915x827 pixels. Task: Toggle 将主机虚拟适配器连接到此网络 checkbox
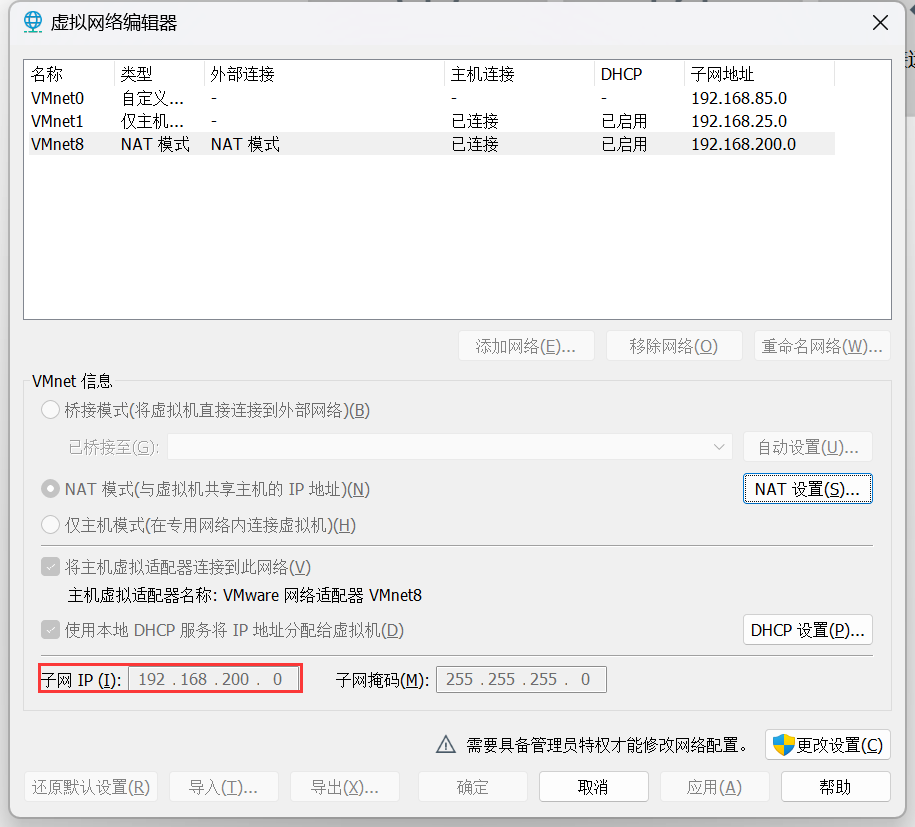tap(50, 567)
